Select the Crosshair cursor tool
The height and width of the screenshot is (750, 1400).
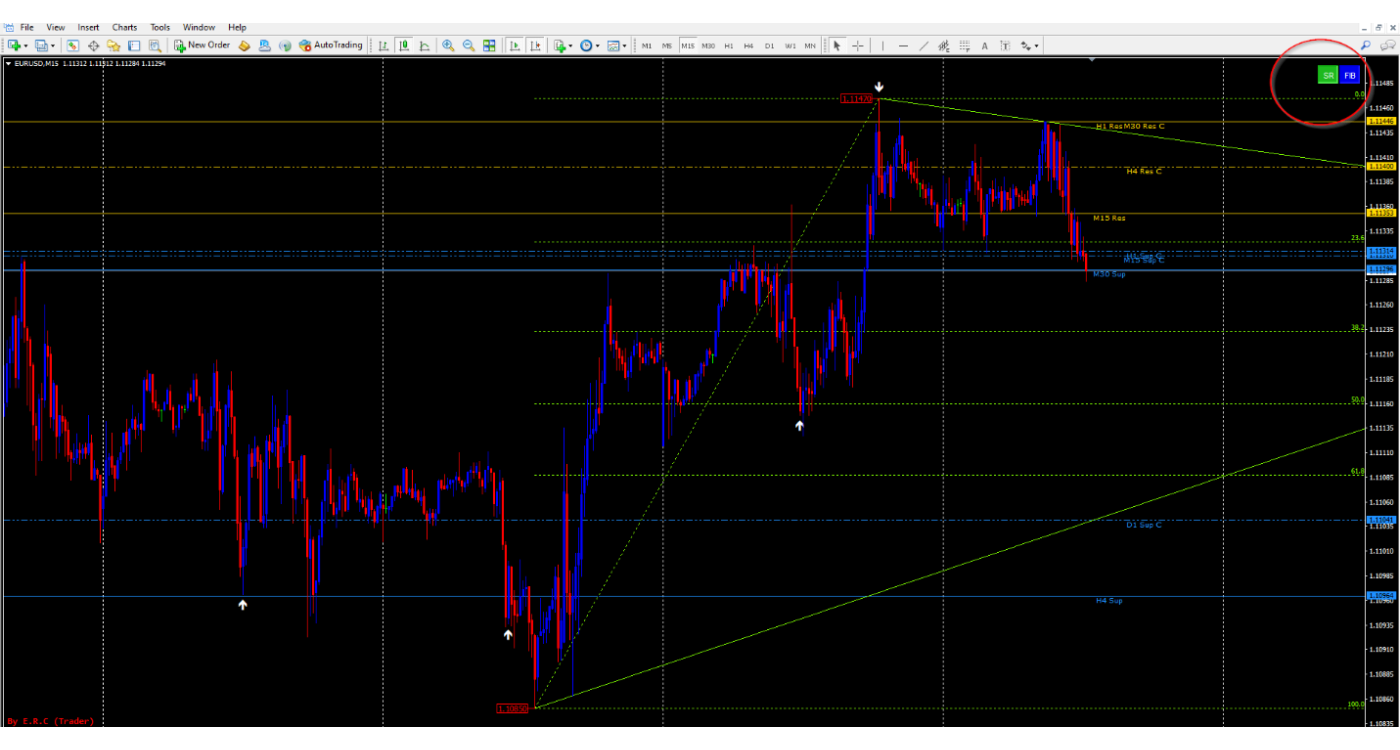point(858,45)
